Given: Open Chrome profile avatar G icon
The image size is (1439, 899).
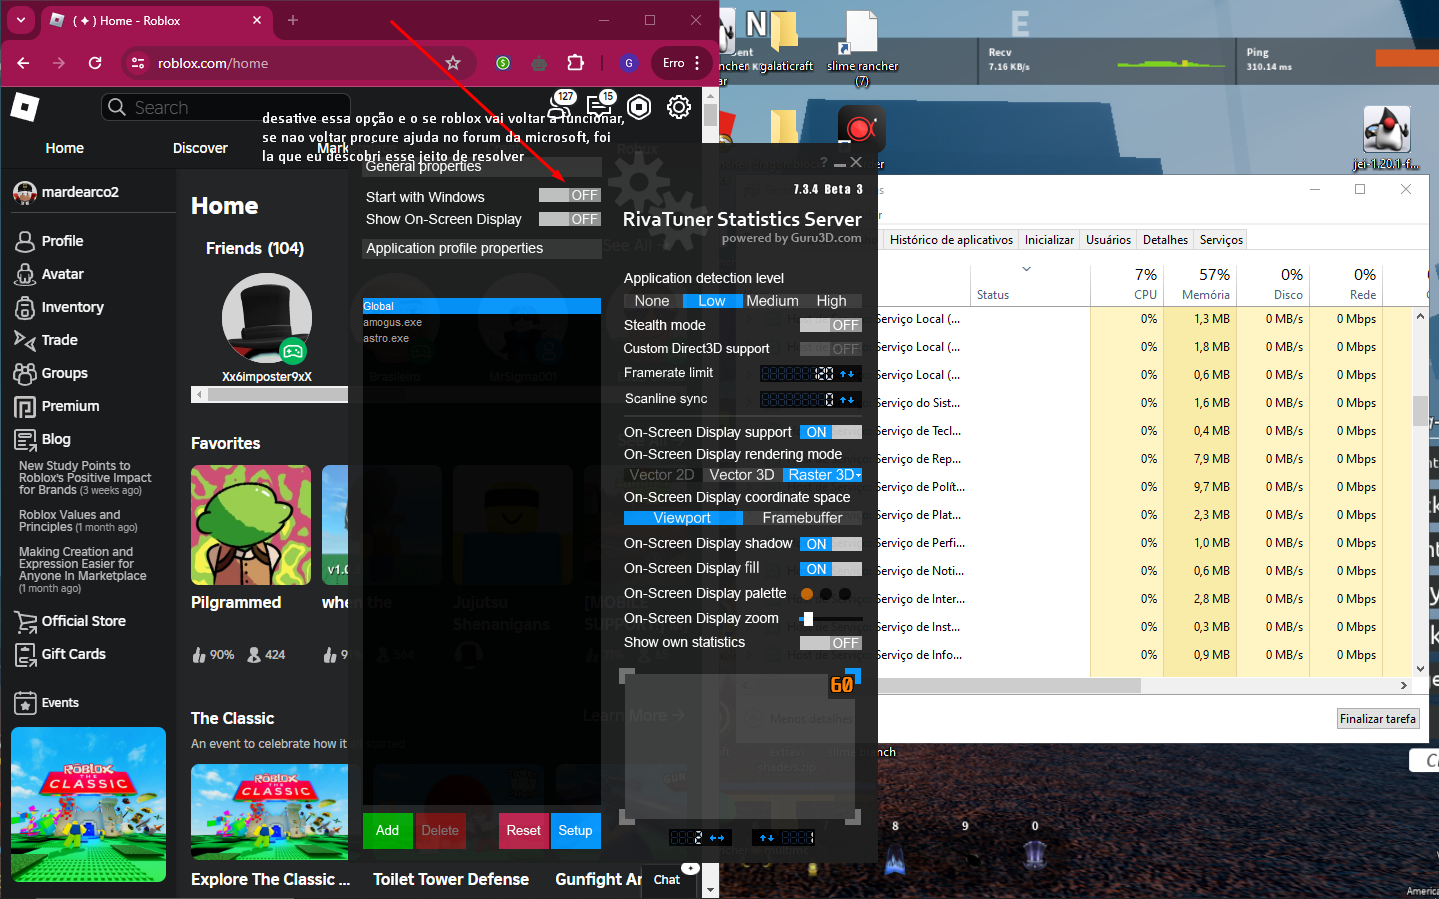Looking at the screenshot, I should pyautogui.click(x=628, y=63).
